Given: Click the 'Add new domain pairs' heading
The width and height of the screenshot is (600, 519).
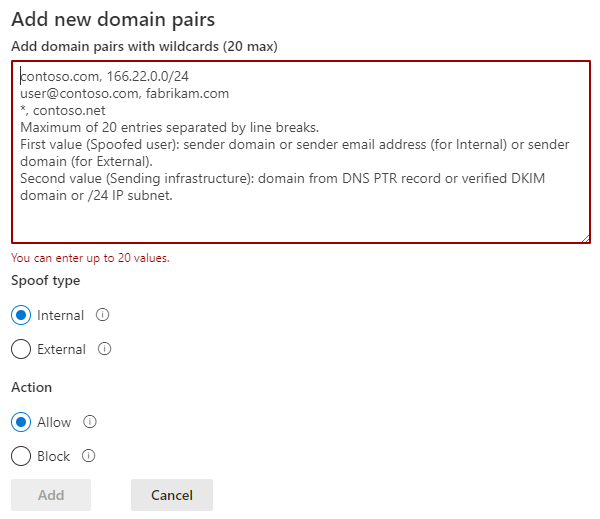Looking at the screenshot, I should click(x=113, y=20).
